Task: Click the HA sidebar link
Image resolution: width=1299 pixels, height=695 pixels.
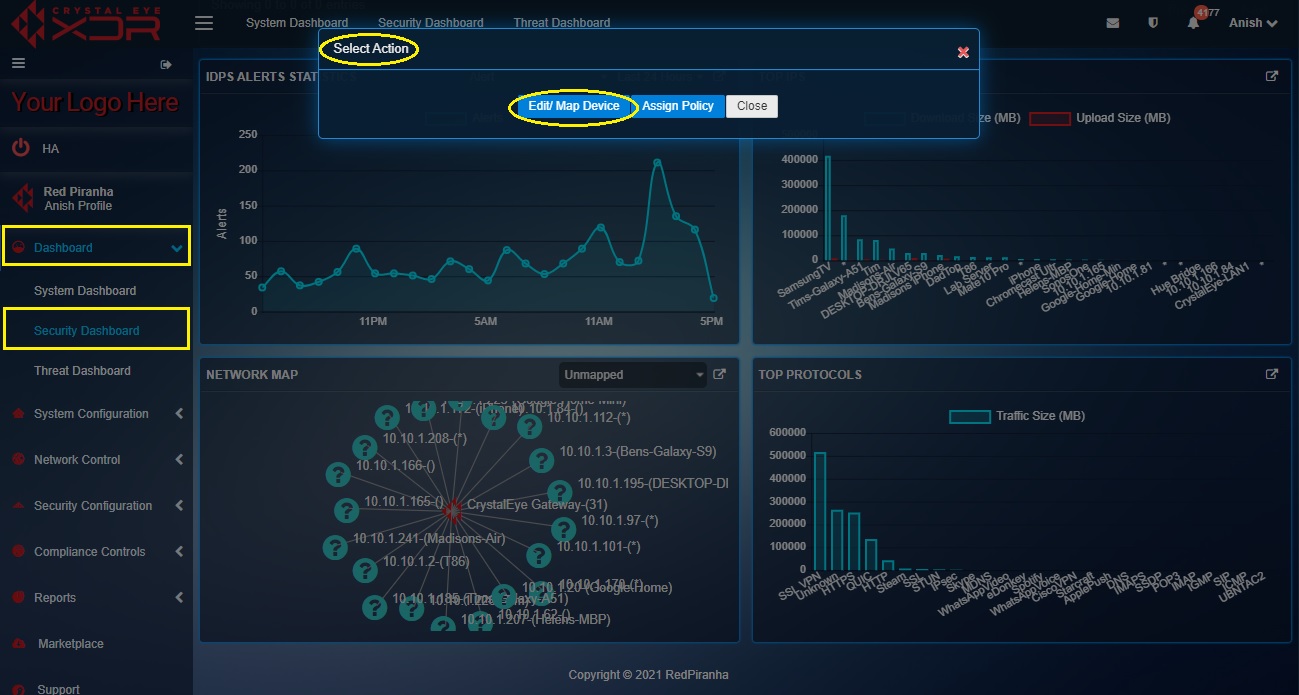Action: (51, 149)
